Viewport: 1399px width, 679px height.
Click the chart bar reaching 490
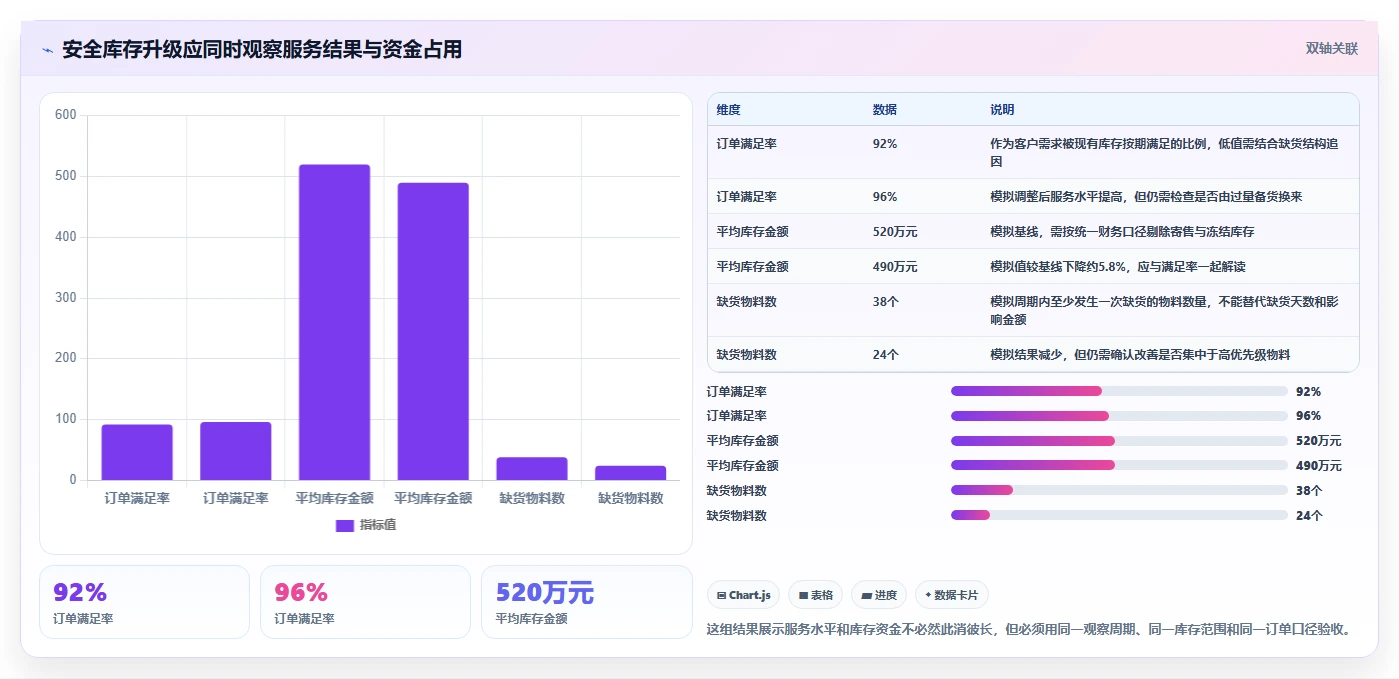(x=433, y=331)
